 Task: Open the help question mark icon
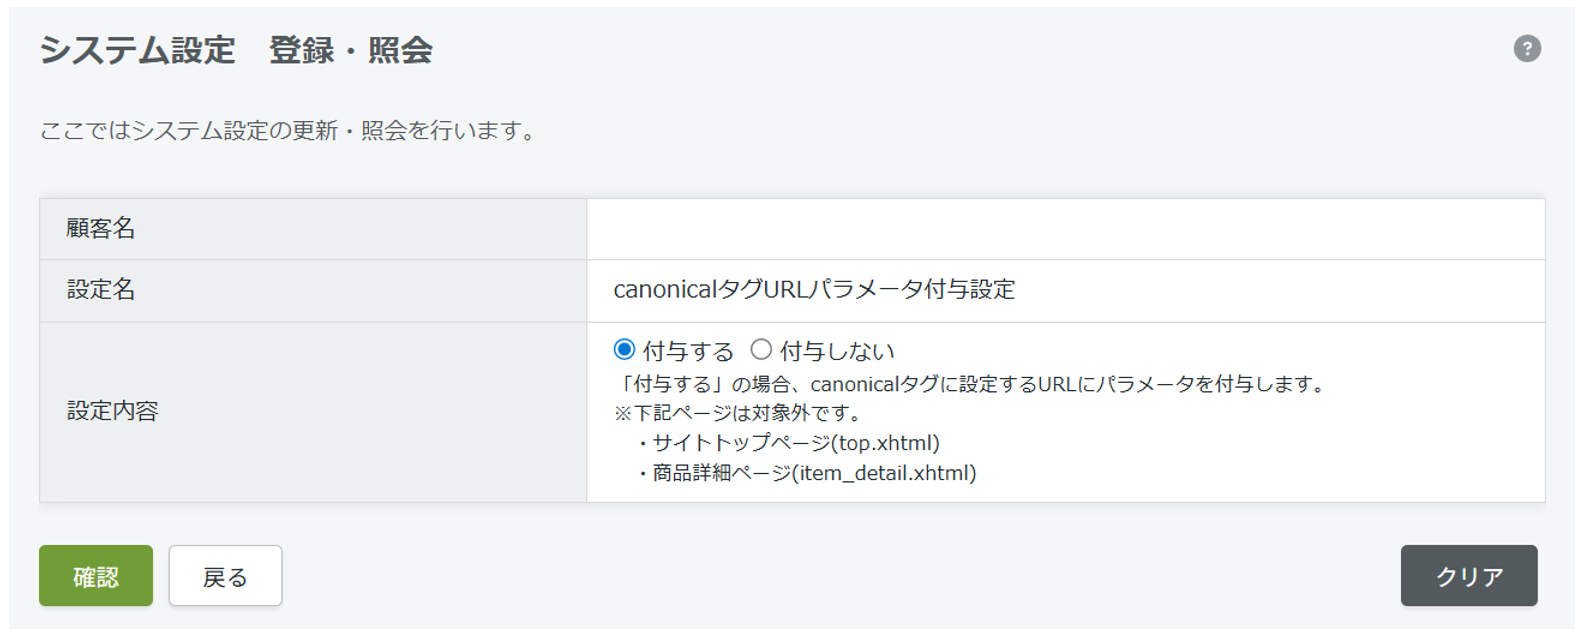pos(1526,48)
